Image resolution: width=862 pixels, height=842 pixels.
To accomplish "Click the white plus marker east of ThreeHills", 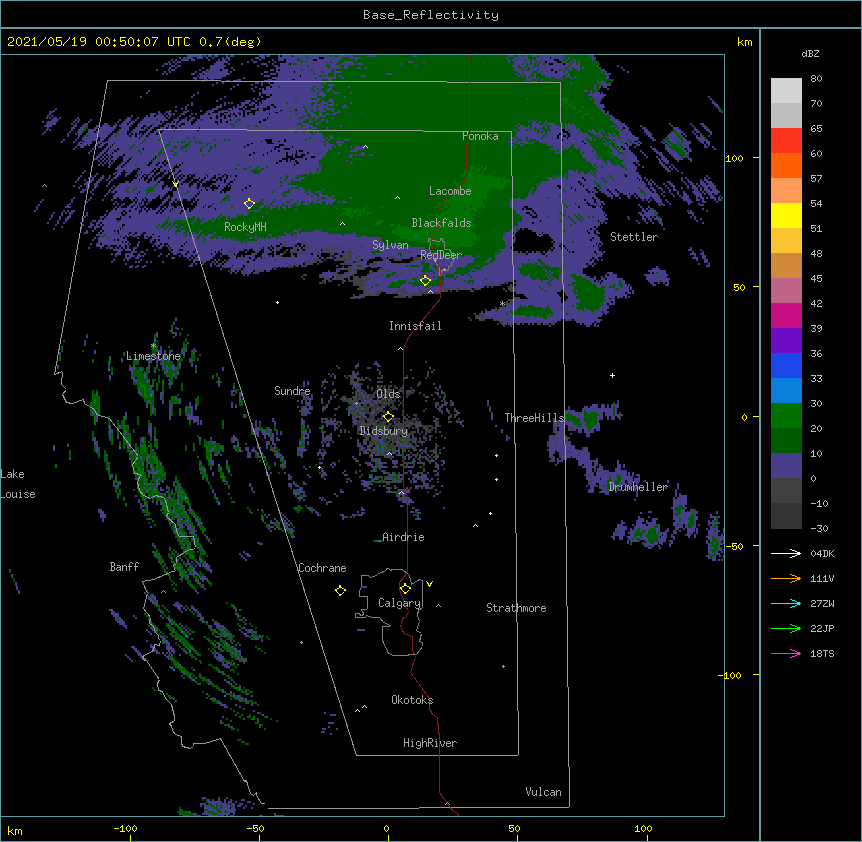I will [x=612, y=375].
